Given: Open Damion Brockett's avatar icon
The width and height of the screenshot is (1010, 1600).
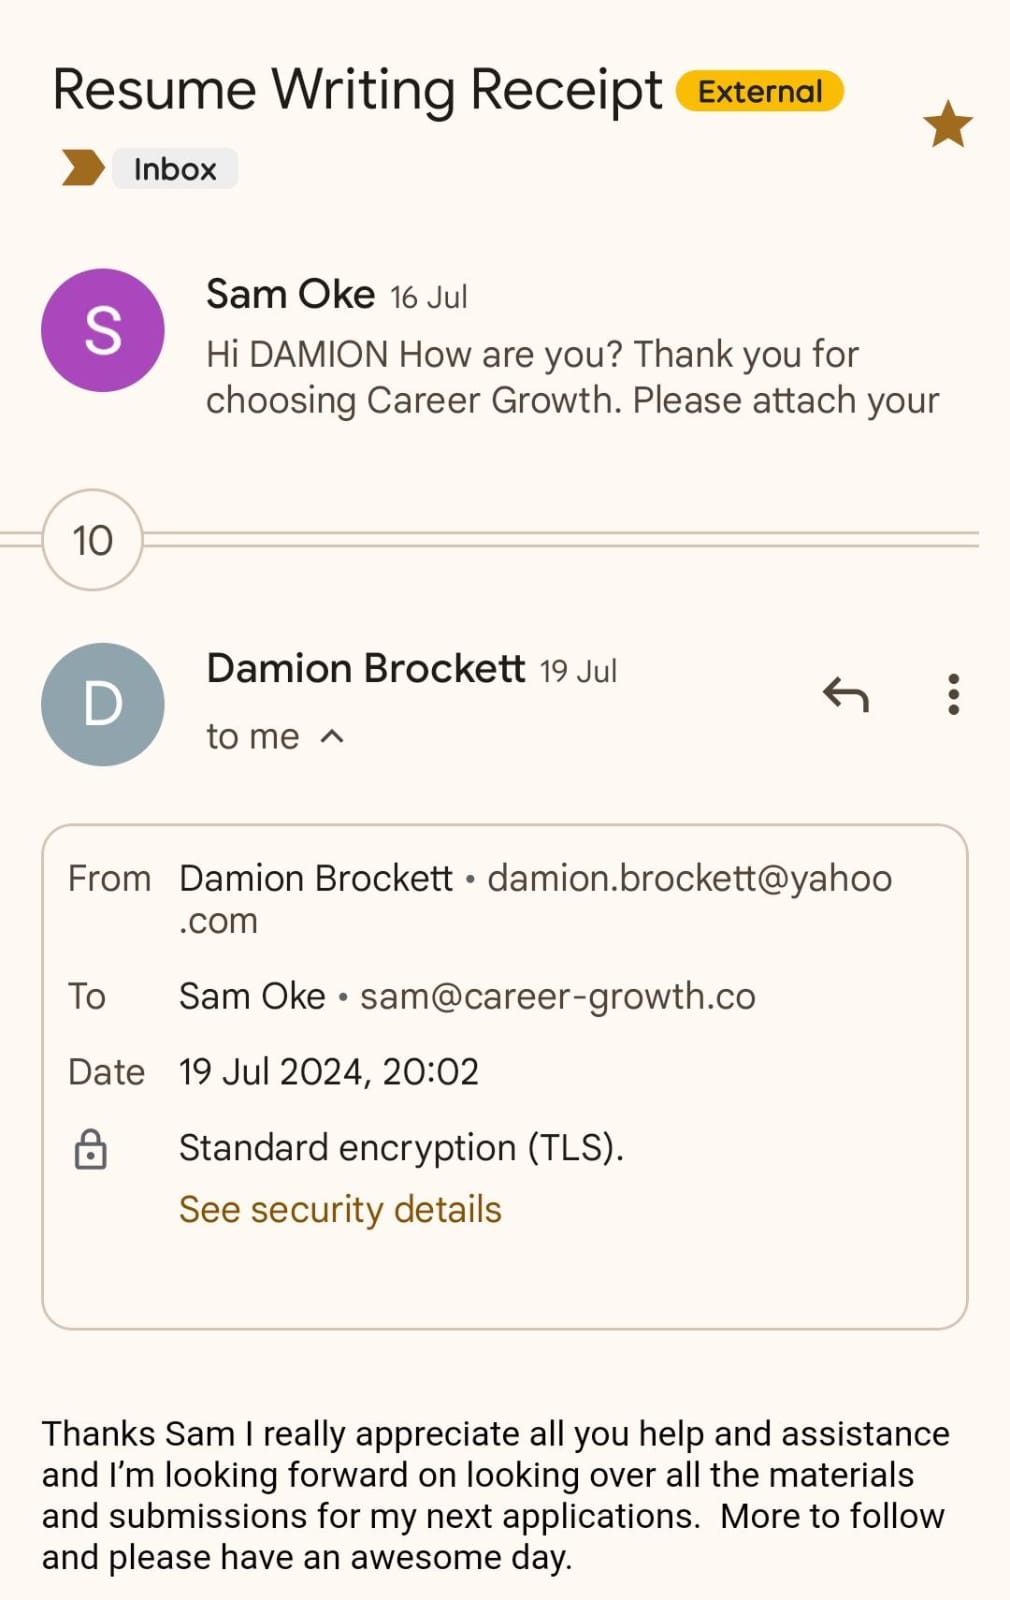Looking at the screenshot, I should pos(103,704).
